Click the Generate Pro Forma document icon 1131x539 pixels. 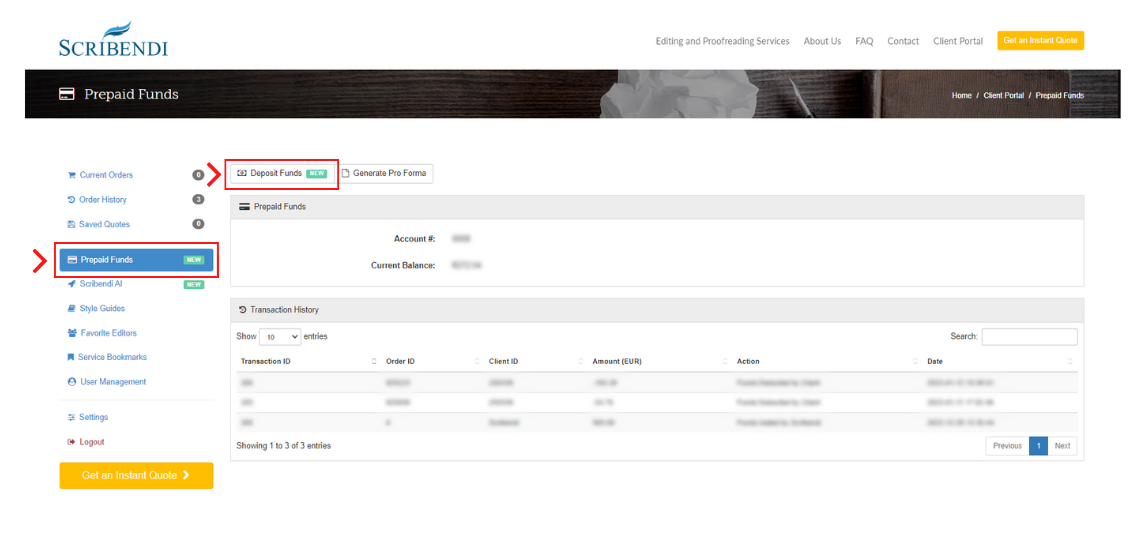point(346,173)
